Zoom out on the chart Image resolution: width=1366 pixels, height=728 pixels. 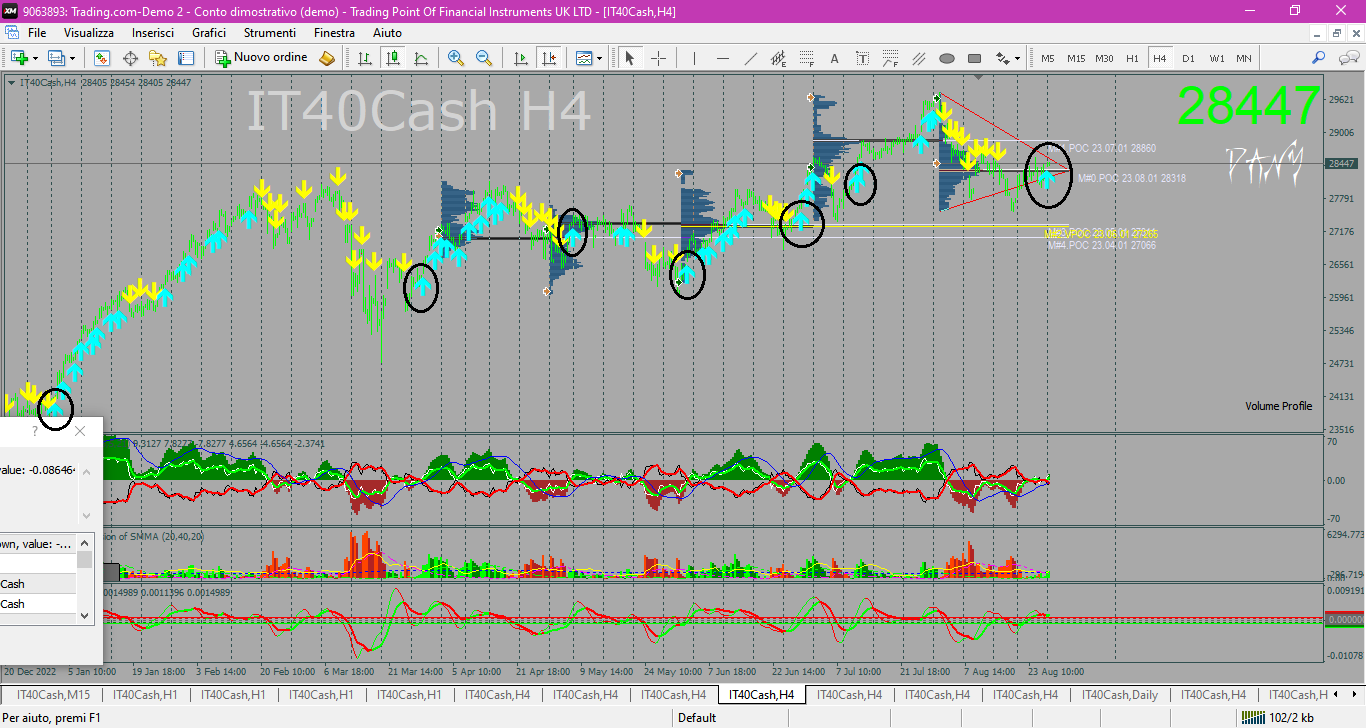click(484, 58)
